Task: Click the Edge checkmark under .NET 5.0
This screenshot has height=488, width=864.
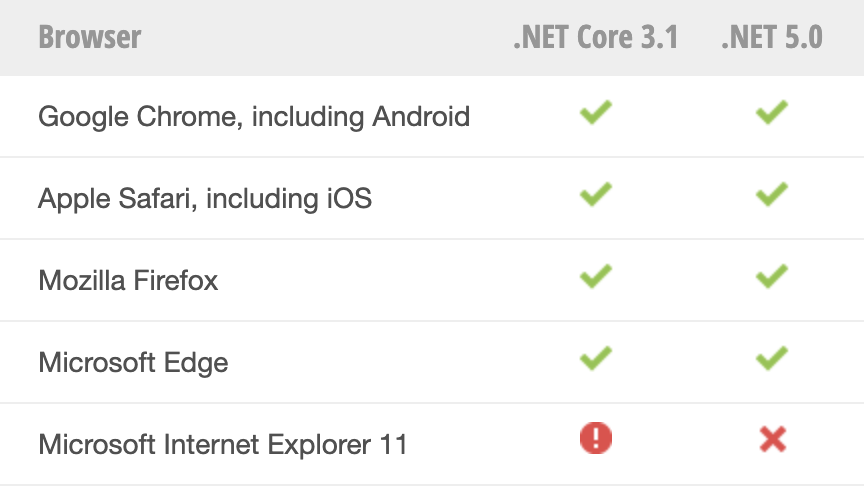Action: click(771, 358)
